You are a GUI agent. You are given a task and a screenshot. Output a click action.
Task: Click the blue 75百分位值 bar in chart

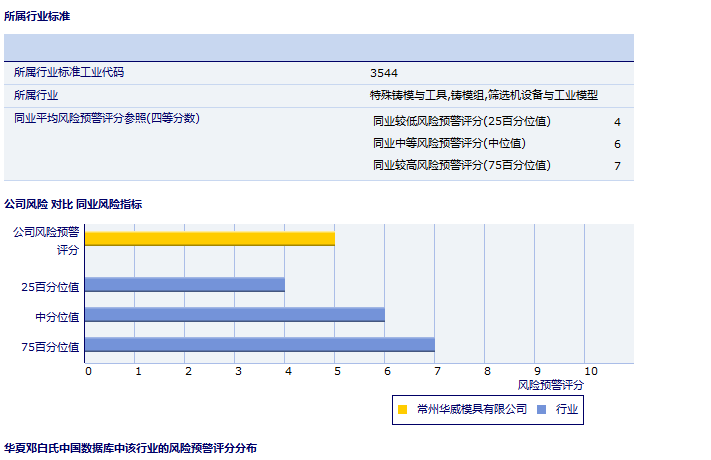click(x=259, y=345)
